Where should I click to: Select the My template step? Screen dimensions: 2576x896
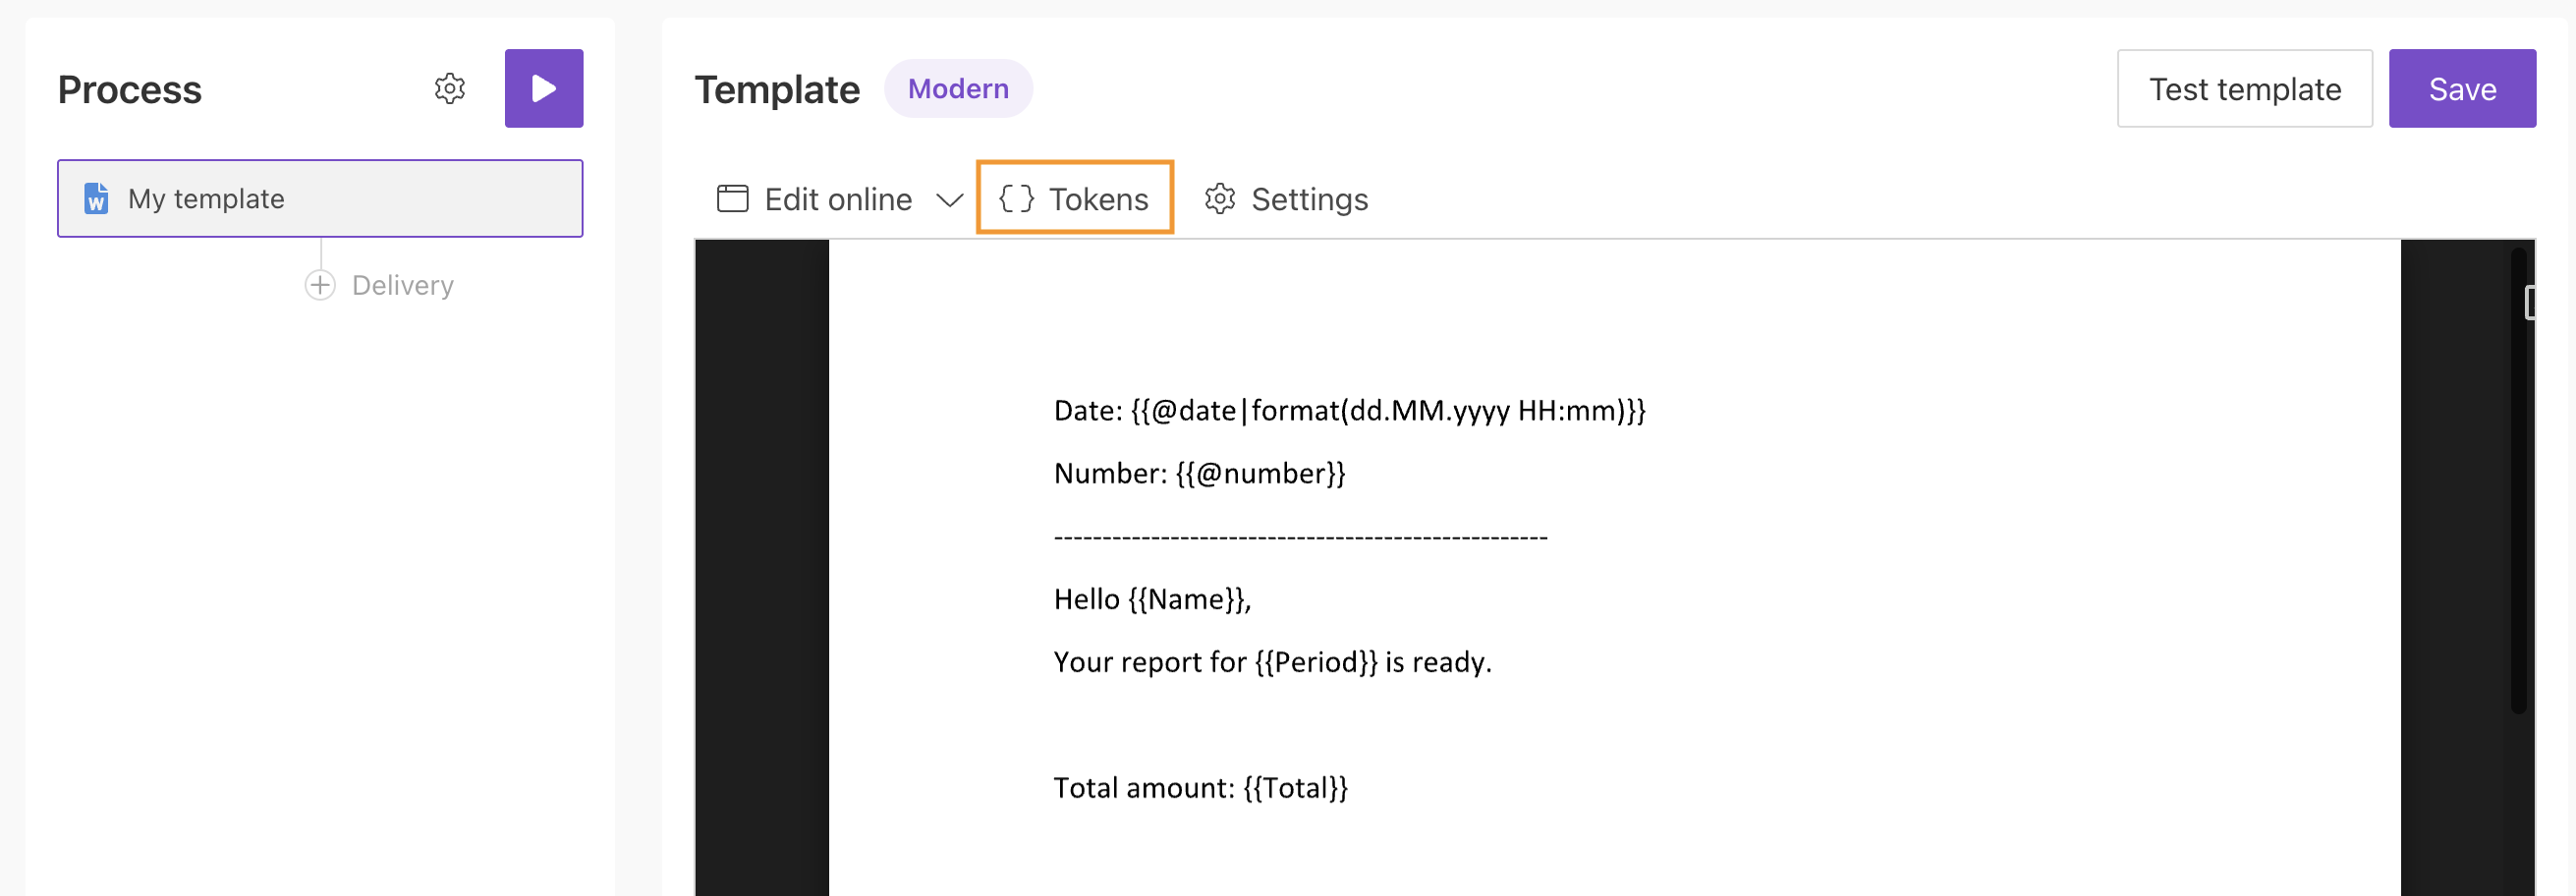[x=320, y=198]
